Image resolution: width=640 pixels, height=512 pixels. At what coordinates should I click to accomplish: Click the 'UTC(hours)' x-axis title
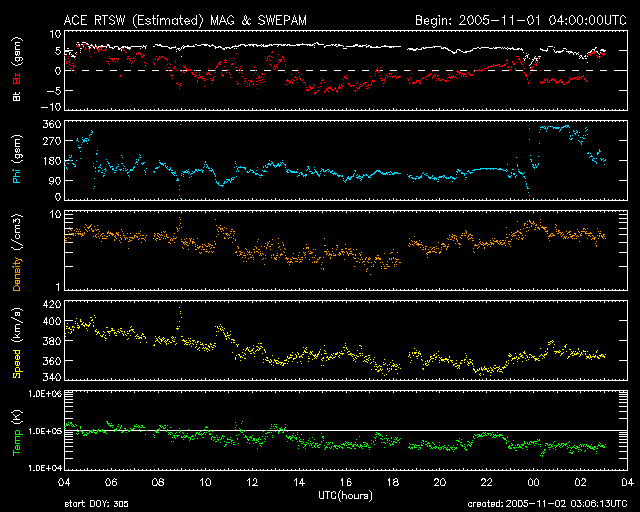tap(345, 496)
